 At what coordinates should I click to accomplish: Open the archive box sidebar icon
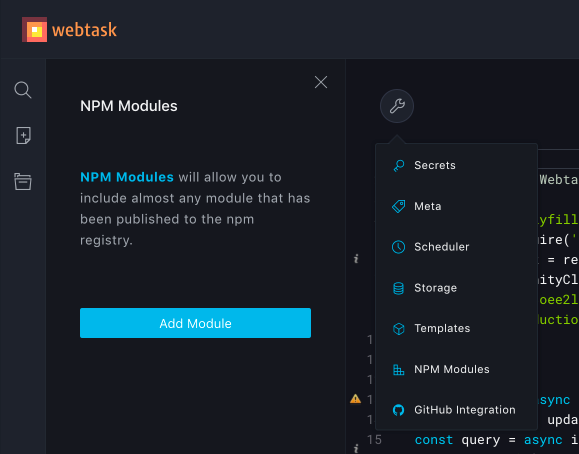(23, 181)
